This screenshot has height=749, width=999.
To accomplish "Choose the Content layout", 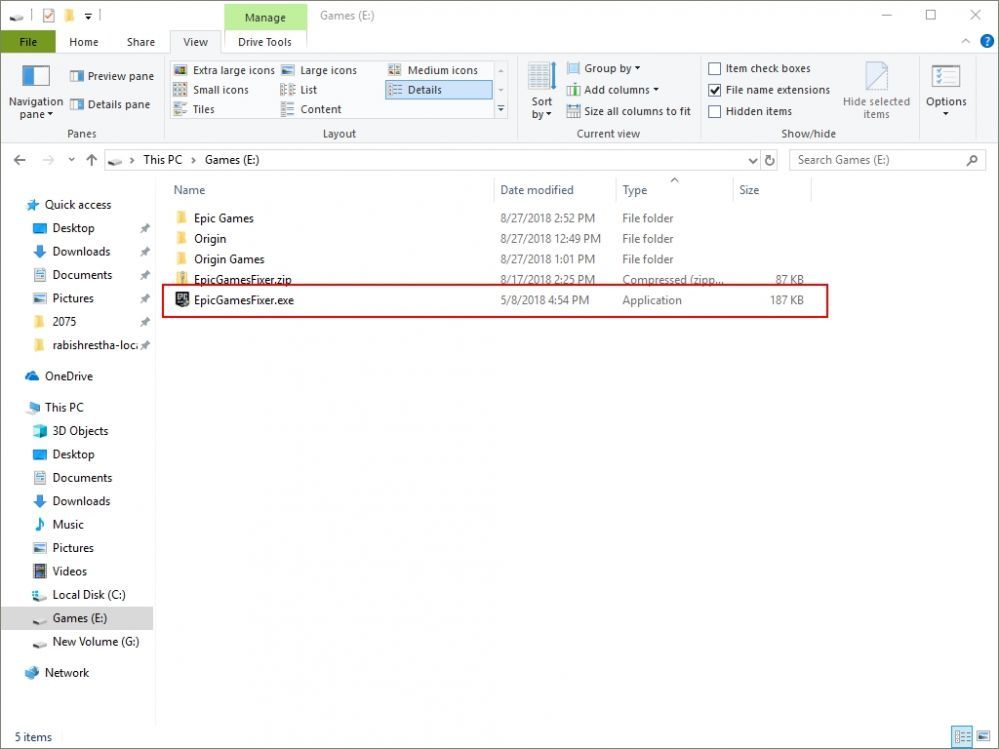I will click(x=312, y=109).
